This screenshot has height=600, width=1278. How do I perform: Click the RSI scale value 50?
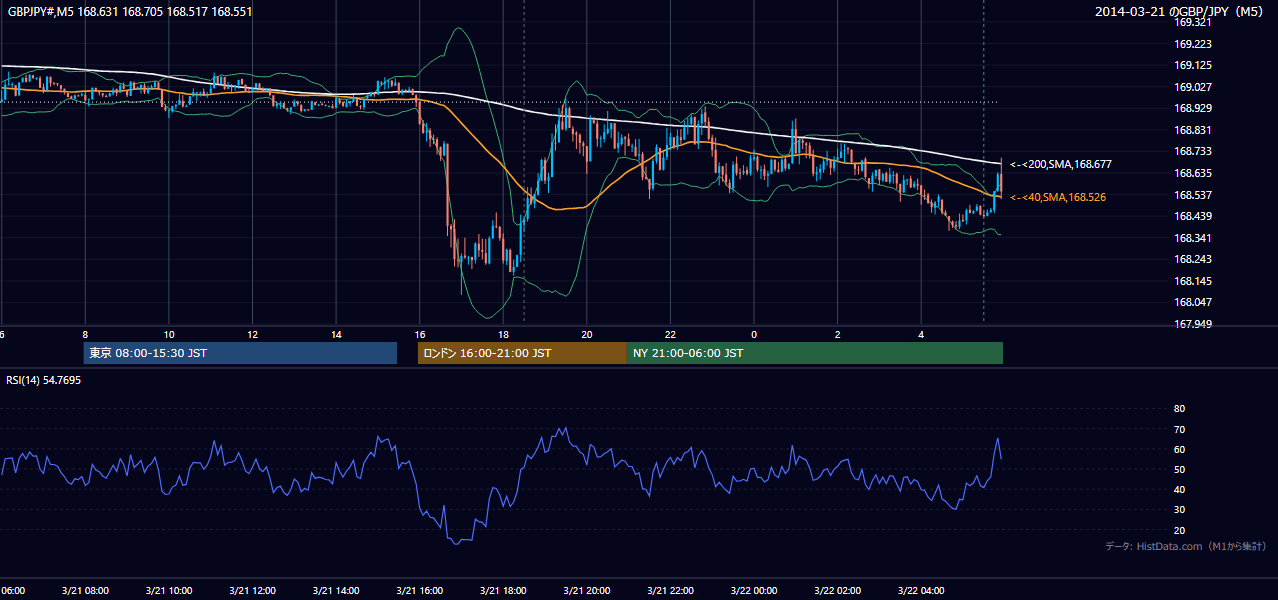tap(1179, 470)
